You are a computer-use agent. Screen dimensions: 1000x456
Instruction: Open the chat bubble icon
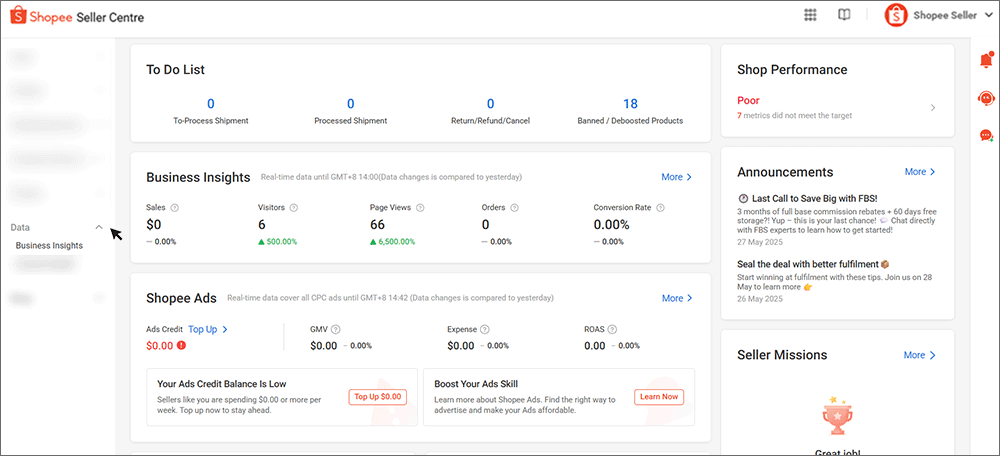pos(987,135)
